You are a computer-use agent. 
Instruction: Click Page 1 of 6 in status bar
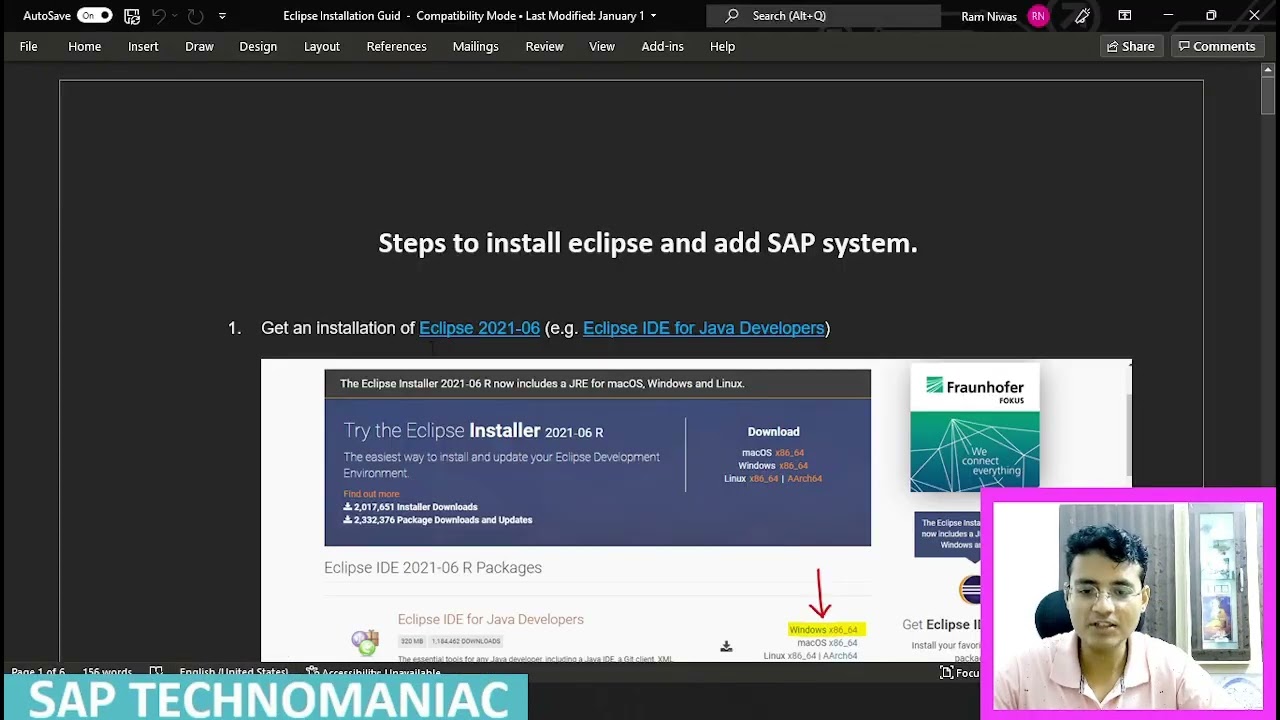coord(38,672)
